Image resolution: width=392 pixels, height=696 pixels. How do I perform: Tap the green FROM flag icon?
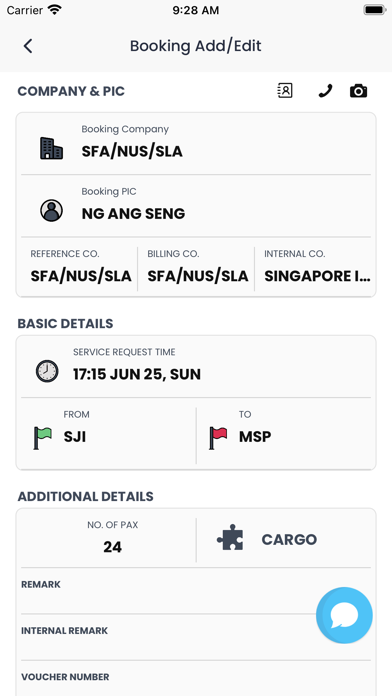point(43,438)
